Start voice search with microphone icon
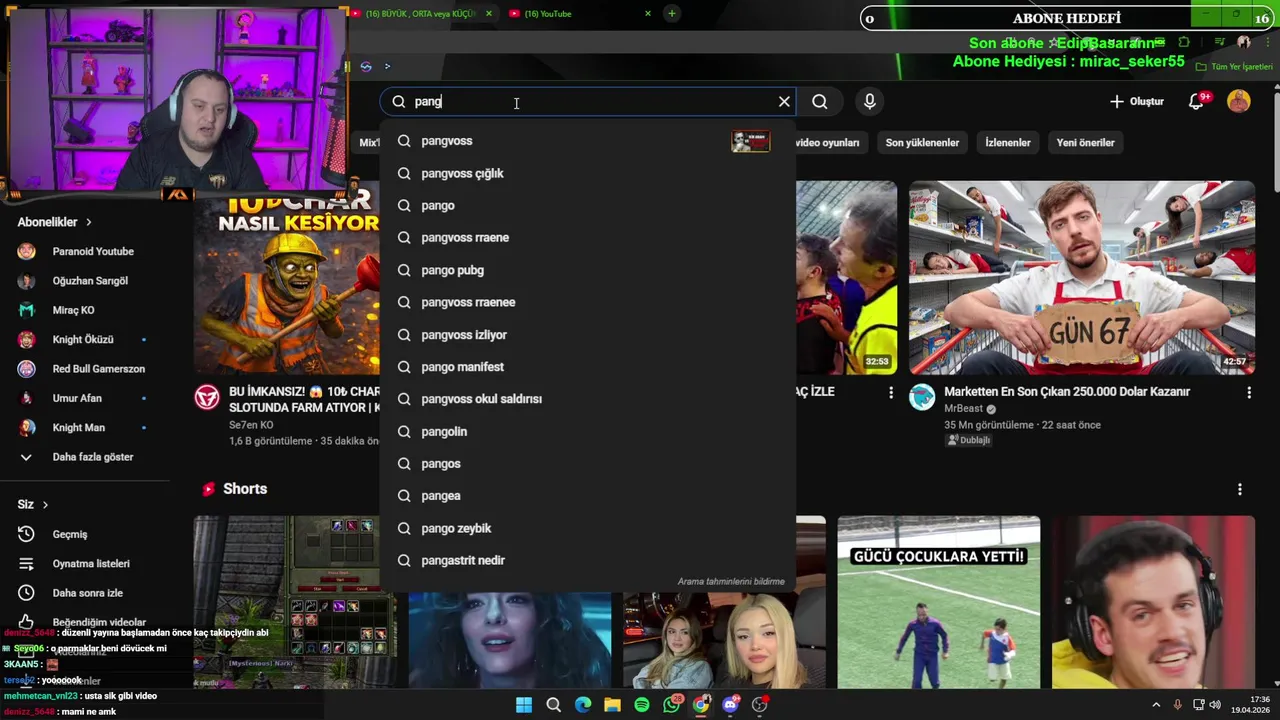The width and height of the screenshot is (1280, 720). 870,101
